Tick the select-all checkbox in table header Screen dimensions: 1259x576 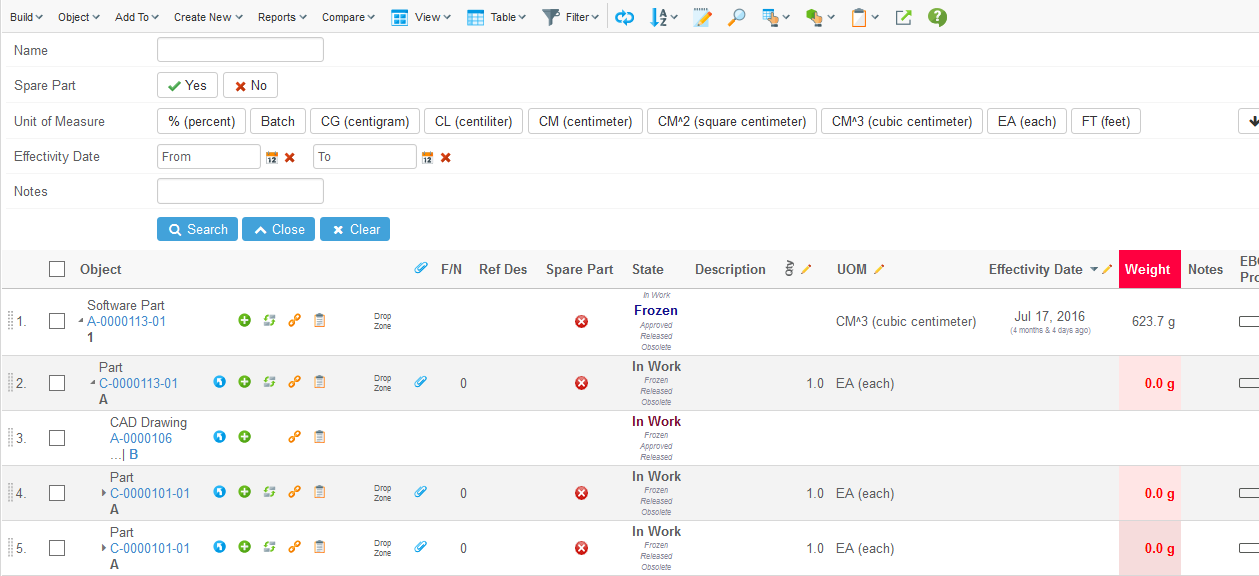click(x=57, y=269)
